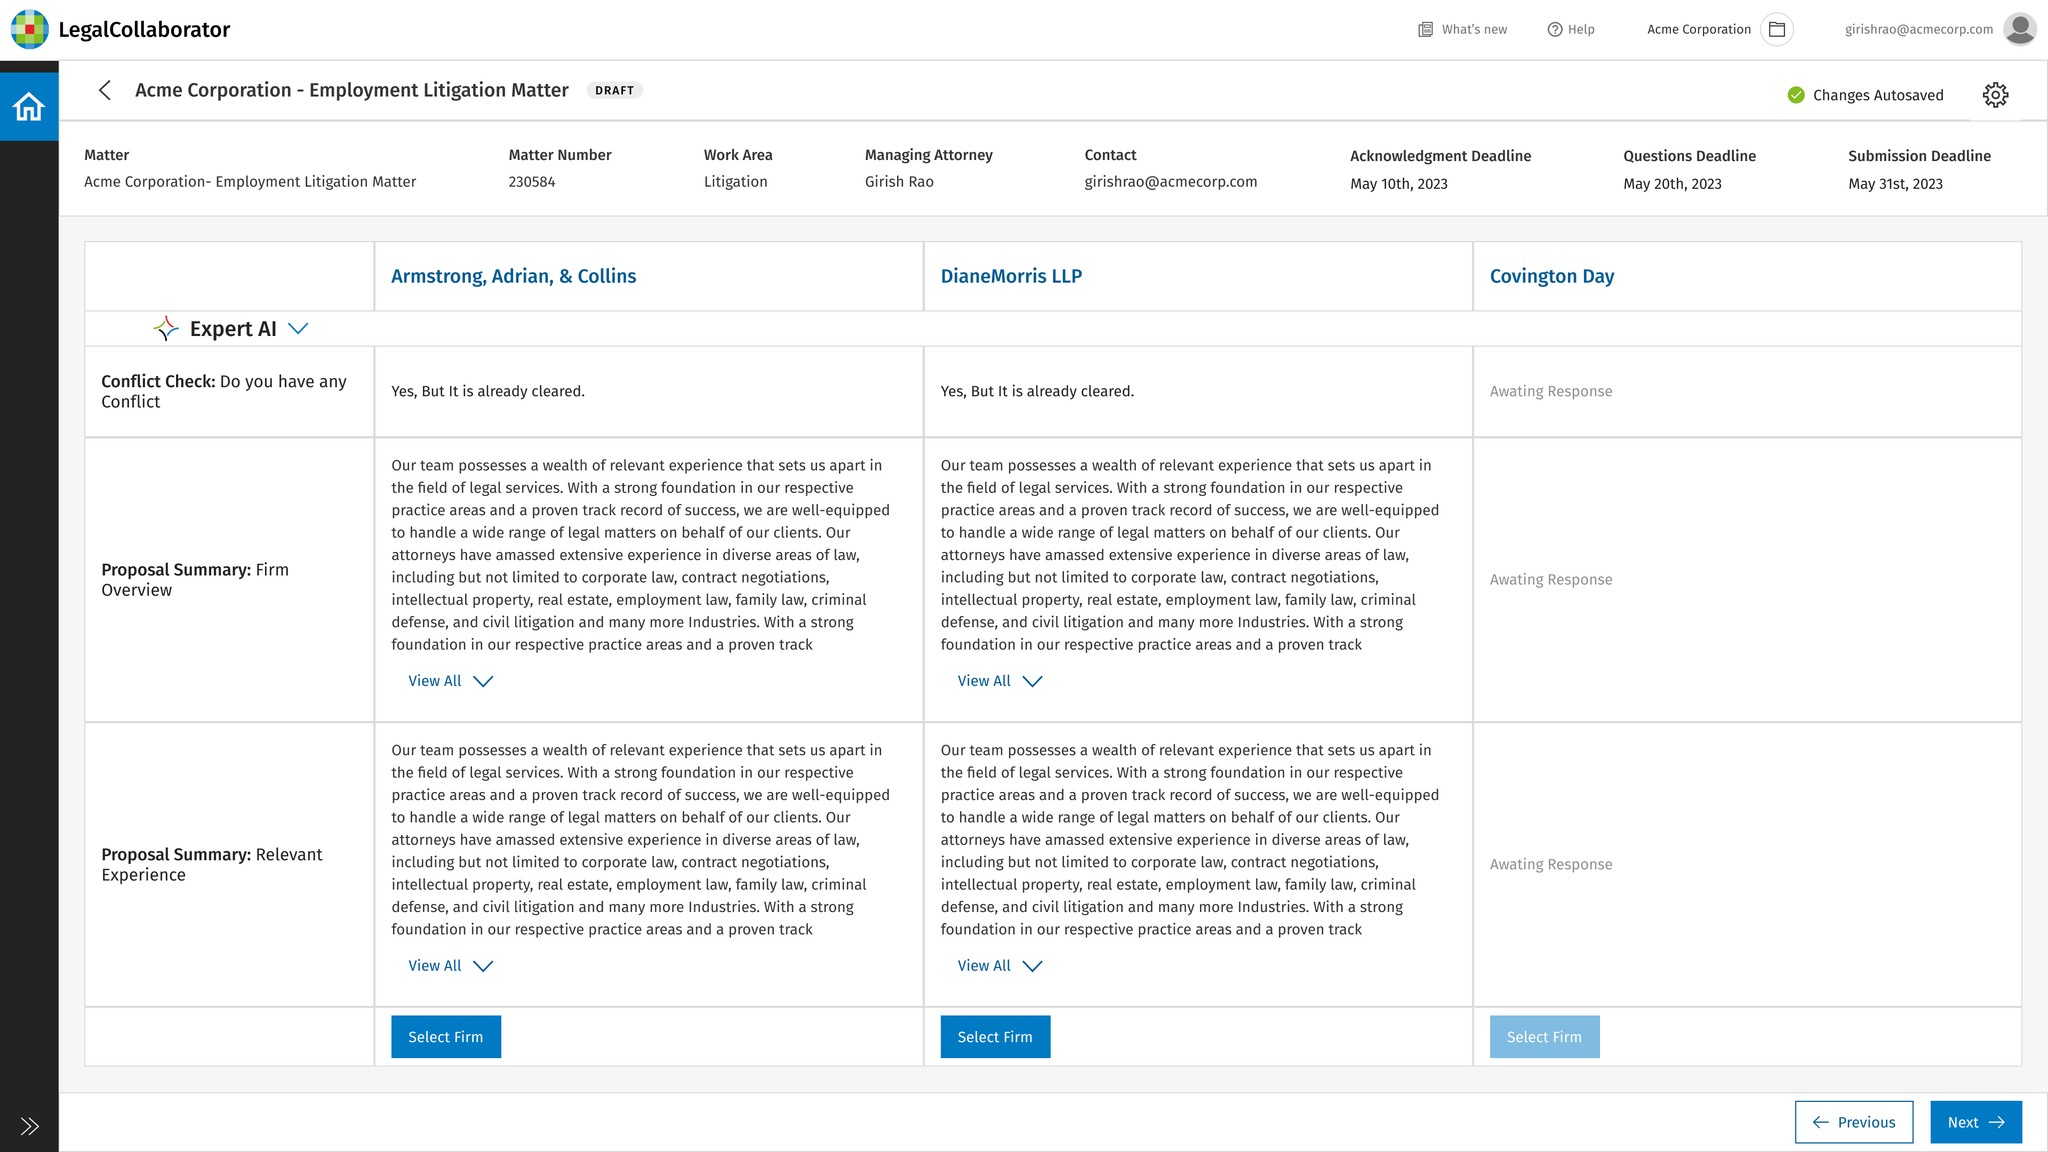Open the Help menu item

tap(1571, 29)
